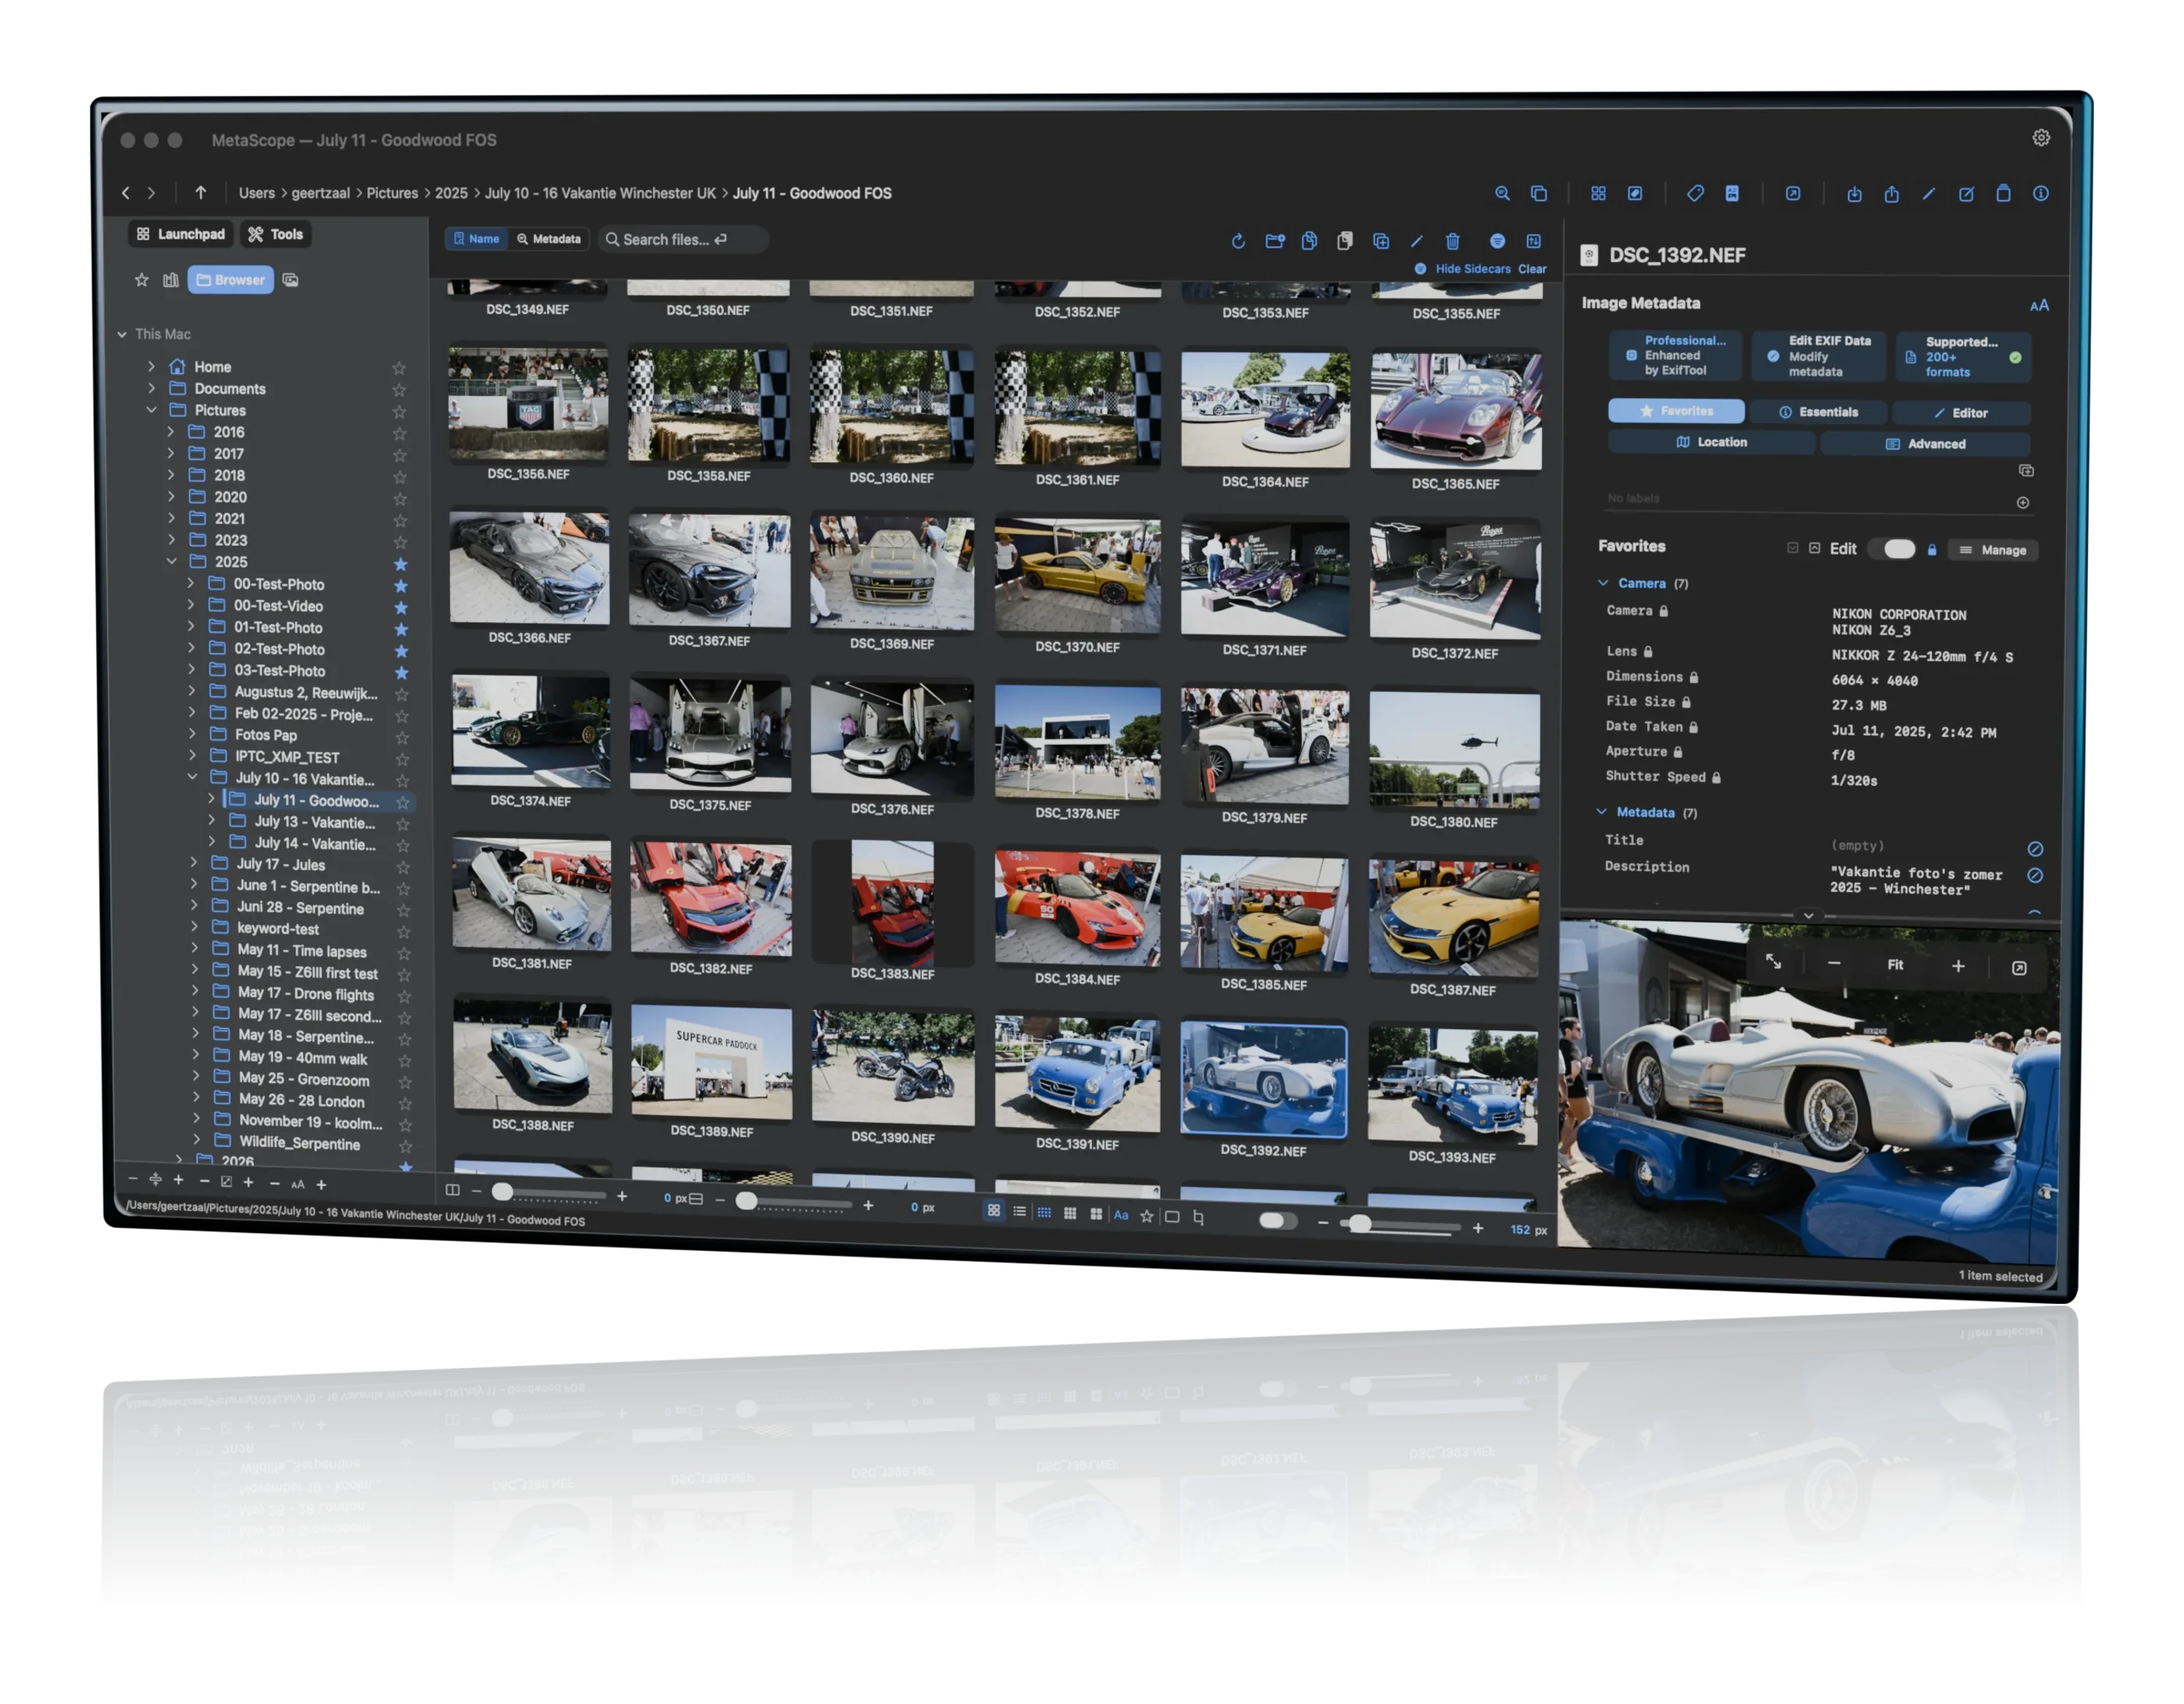Image resolution: width=2184 pixels, height=1704 pixels.
Task: Collapse the Camera metadata group
Action: click(x=1603, y=583)
